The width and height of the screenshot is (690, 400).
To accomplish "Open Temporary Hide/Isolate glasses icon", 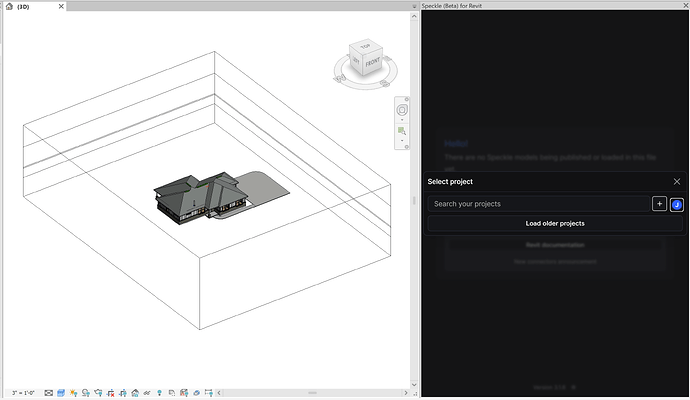I will 147,393.
